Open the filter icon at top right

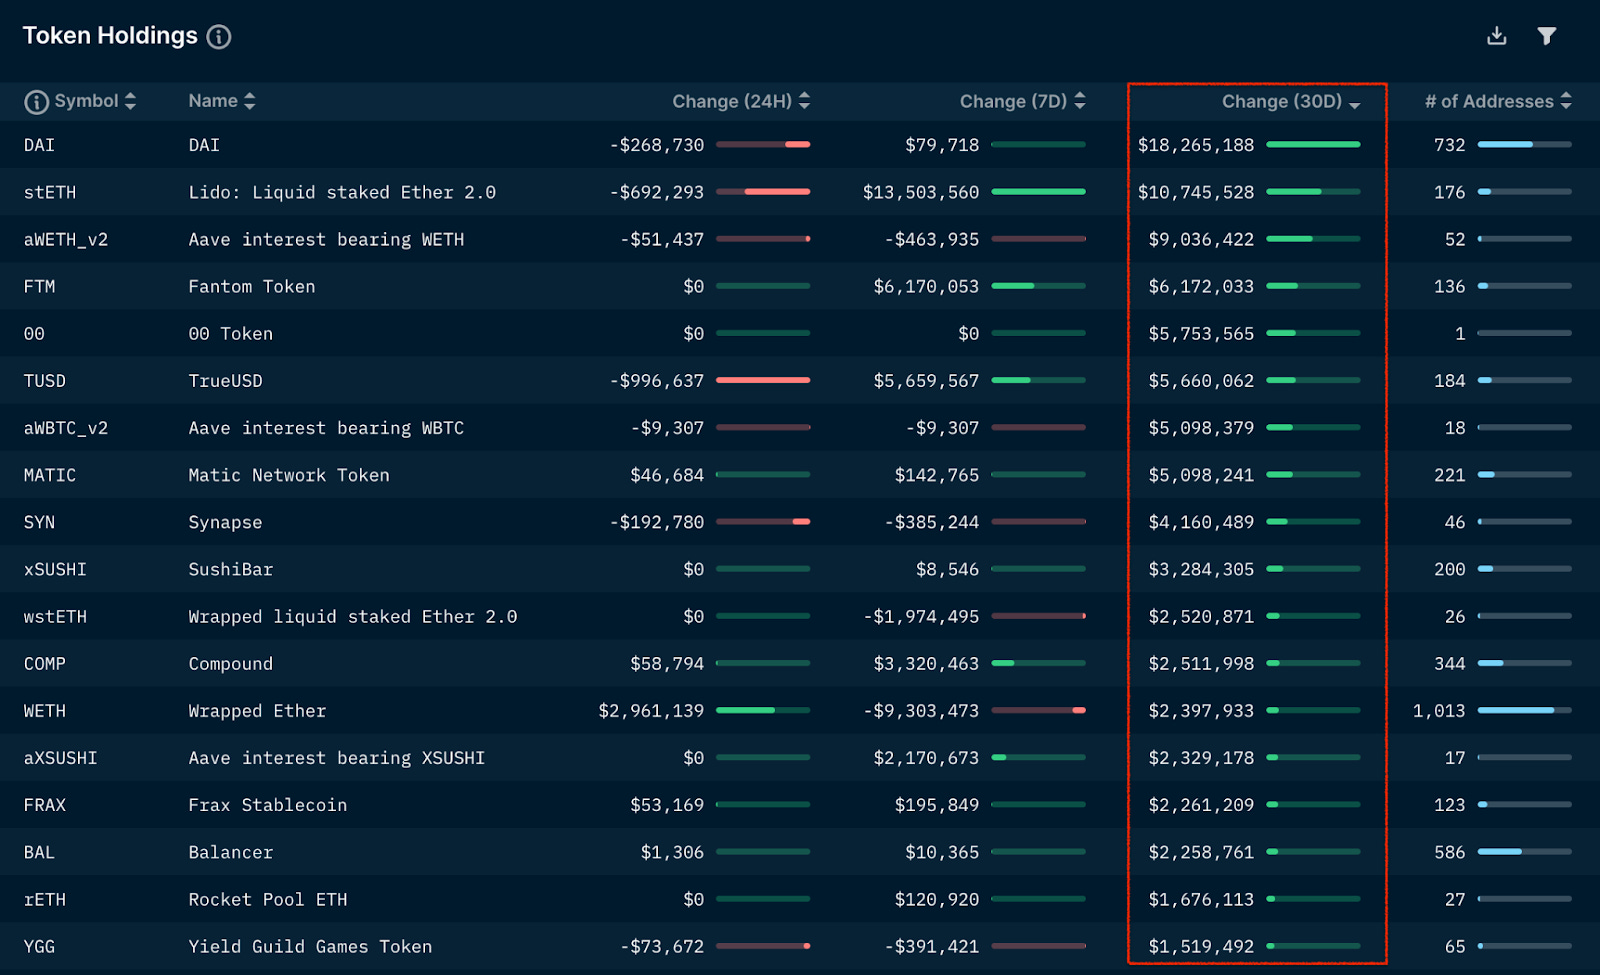coord(1547,36)
